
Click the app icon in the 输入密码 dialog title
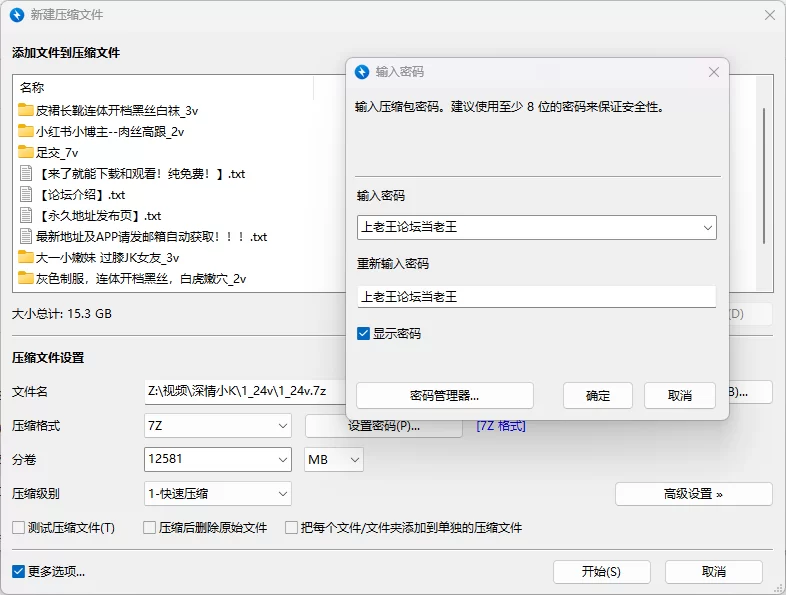point(362,72)
